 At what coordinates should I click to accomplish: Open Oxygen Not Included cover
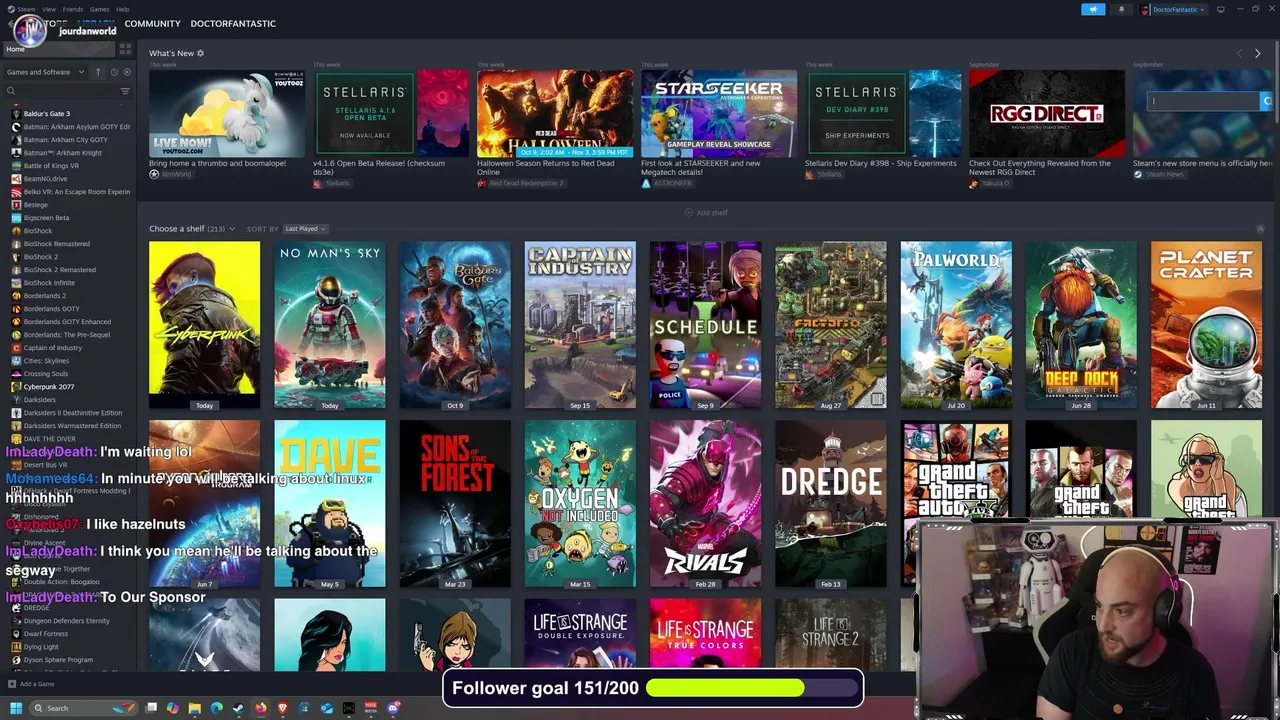[580, 503]
